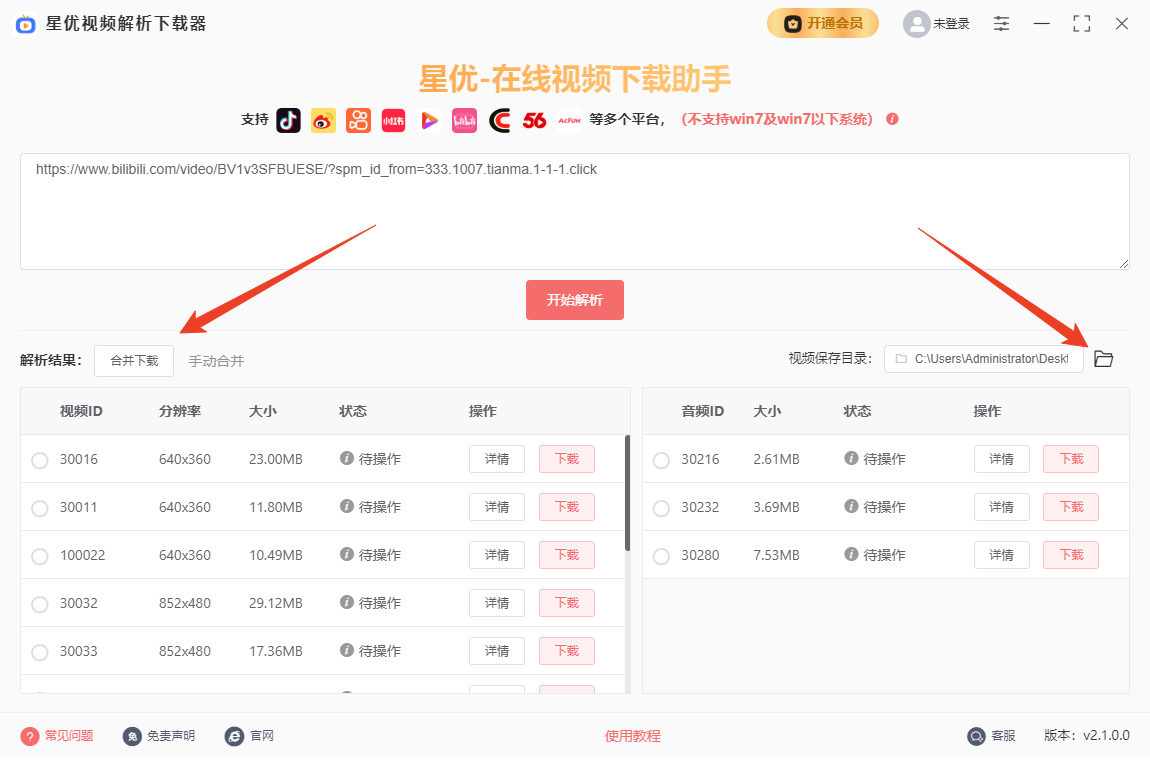This screenshot has width=1150, height=760.
Task: Click the video list vertical scrollbar
Action: click(x=627, y=492)
